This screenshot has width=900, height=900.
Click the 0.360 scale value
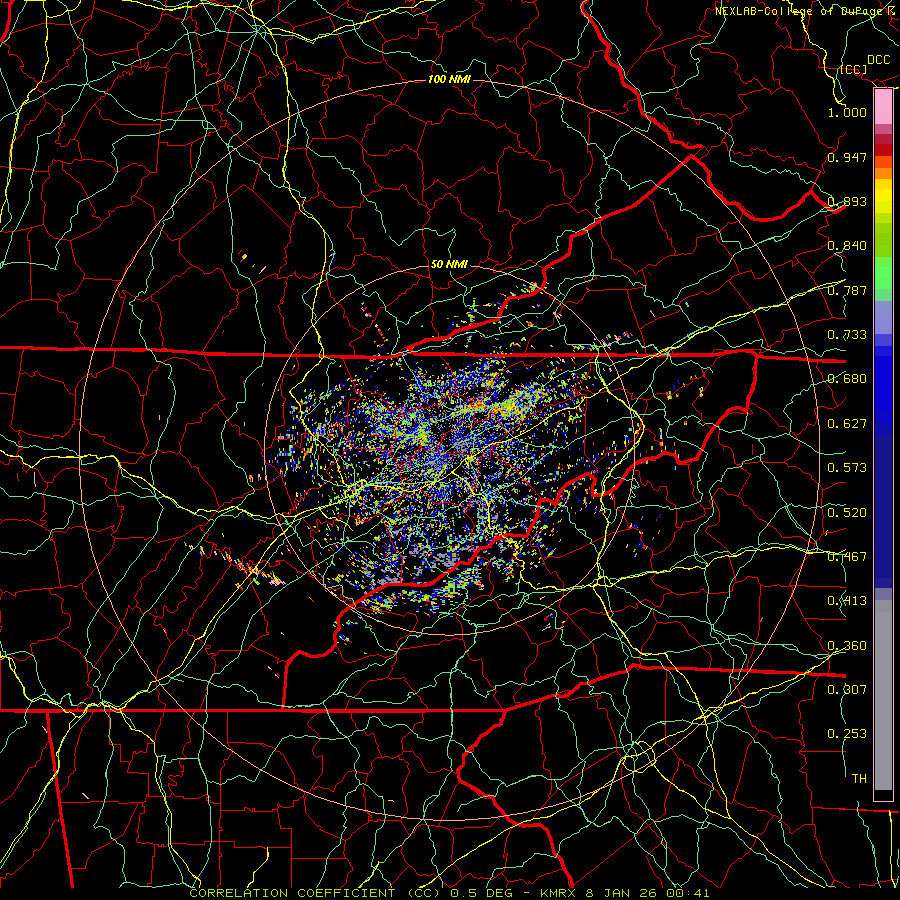click(x=847, y=646)
